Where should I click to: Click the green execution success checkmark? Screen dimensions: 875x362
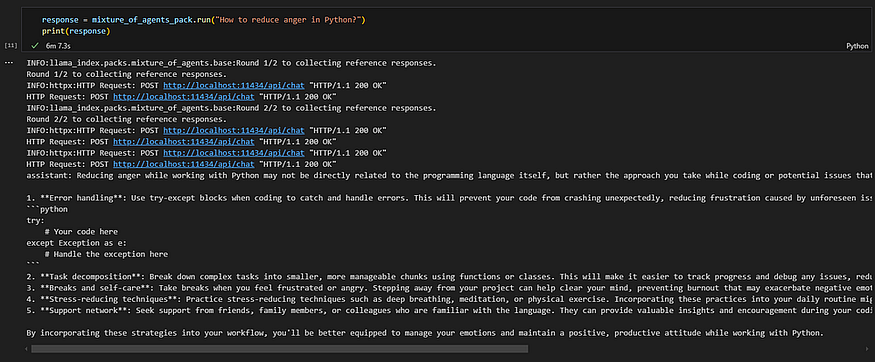[x=35, y=46]
